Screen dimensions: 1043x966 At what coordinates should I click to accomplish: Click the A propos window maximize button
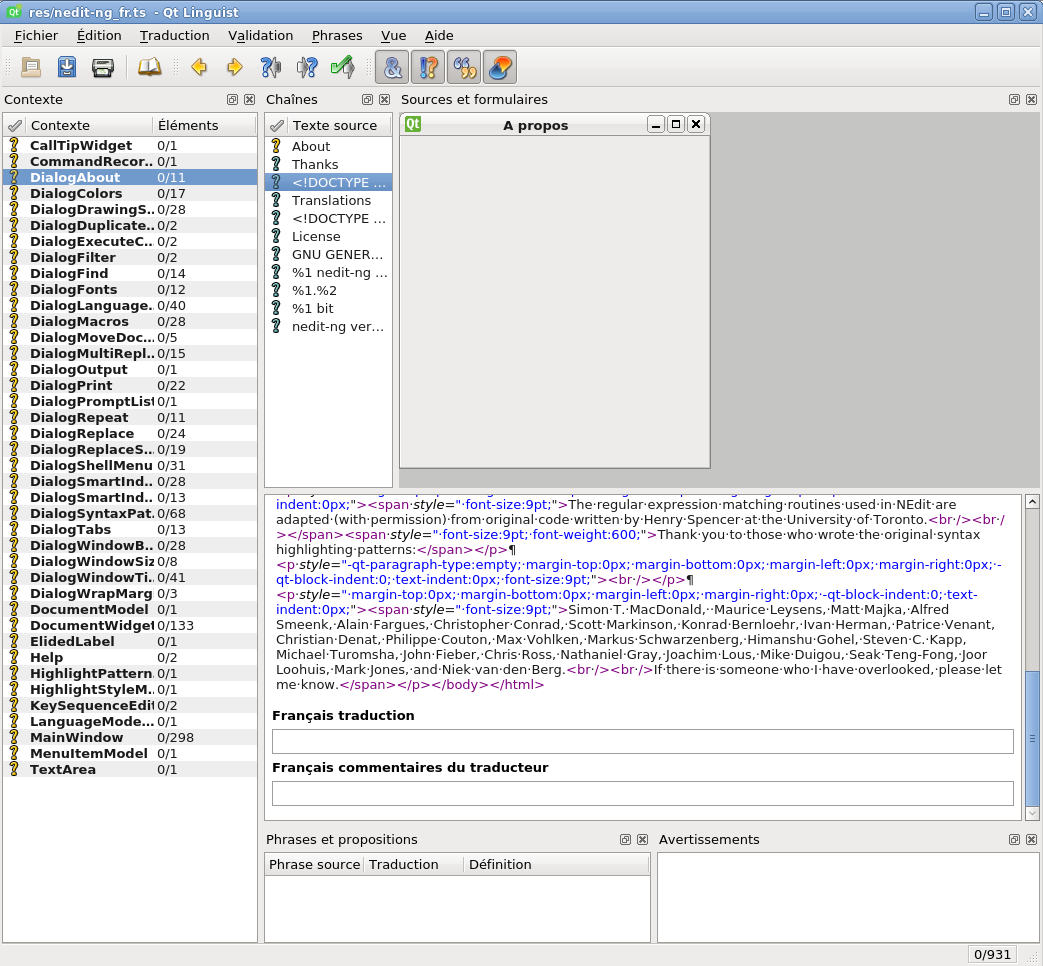[x=676, y=124]
